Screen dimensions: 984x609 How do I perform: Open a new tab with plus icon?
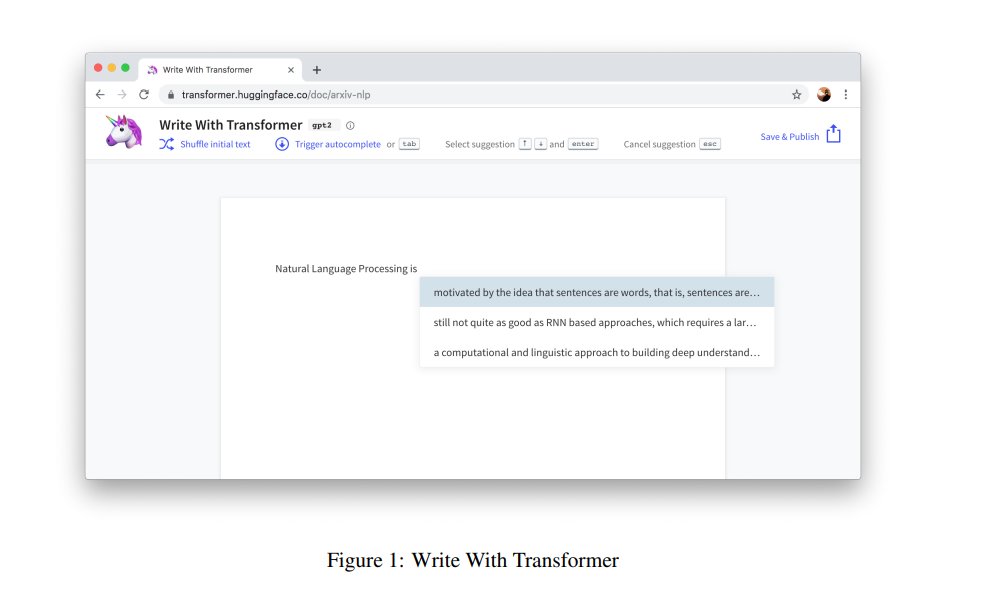(317, 70)
